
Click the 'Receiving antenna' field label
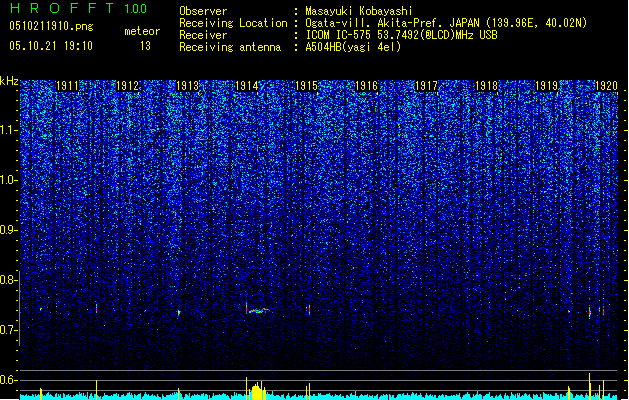point(230,47)
